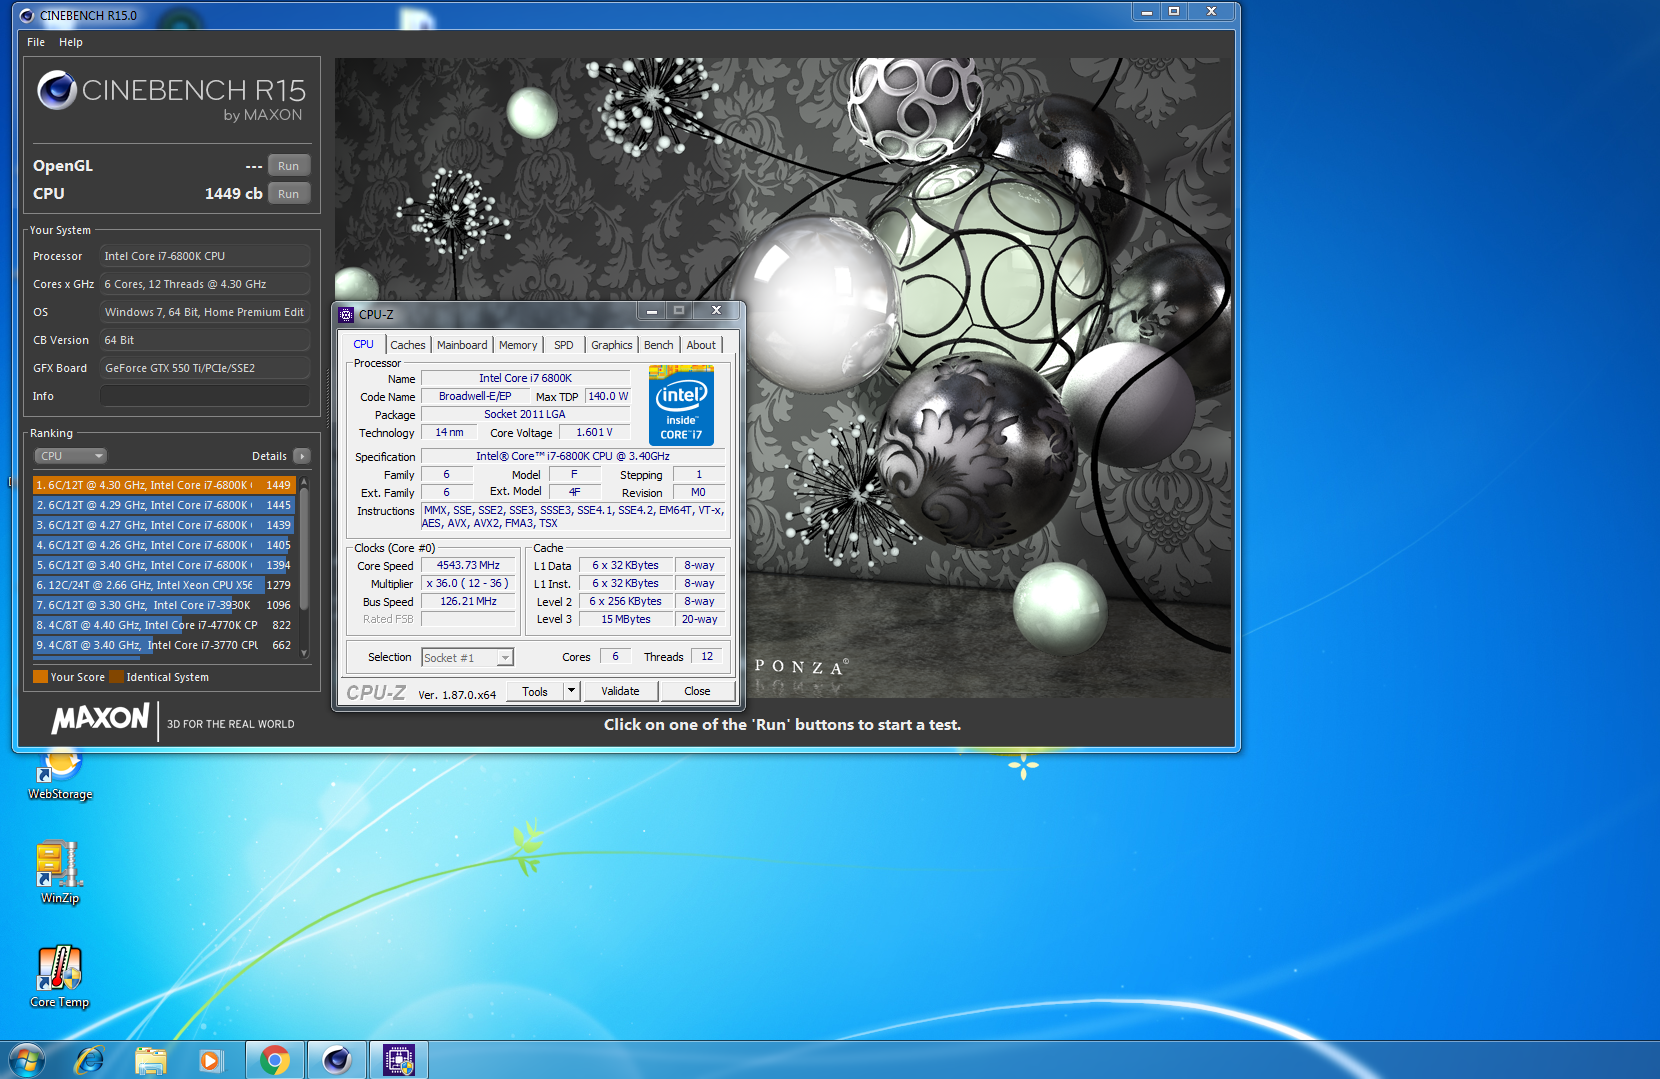Click the ranking list scrollbar

(304, 550)
